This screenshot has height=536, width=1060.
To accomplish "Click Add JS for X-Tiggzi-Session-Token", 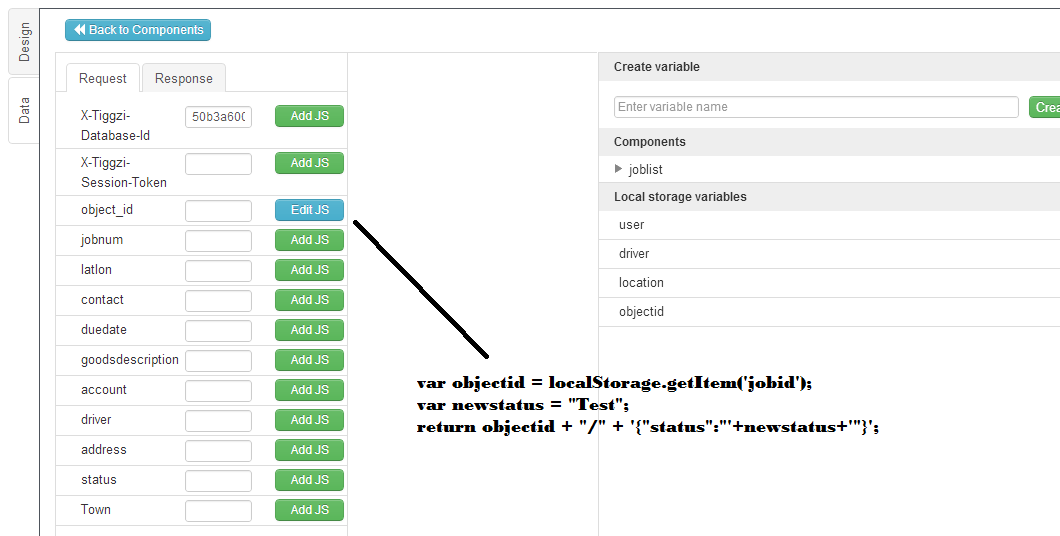I will point(309,163).
